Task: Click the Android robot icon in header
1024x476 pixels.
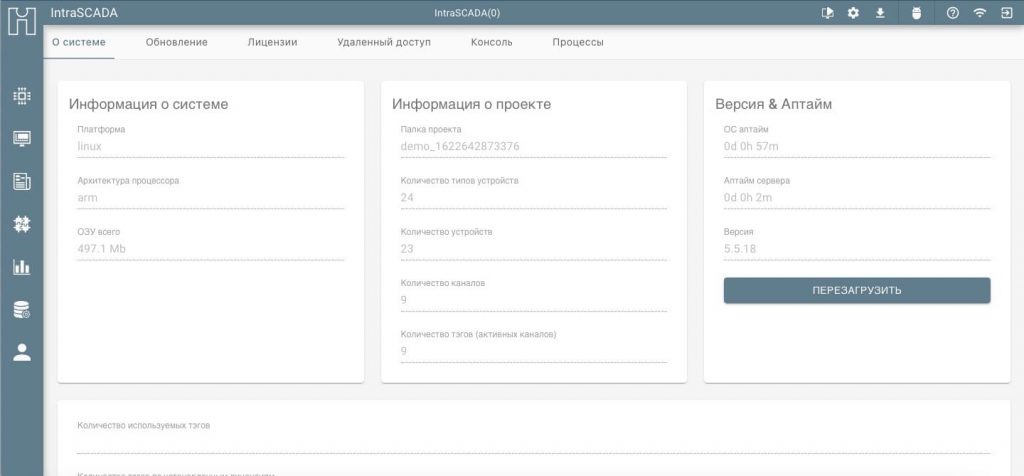Action: [916, 13]
